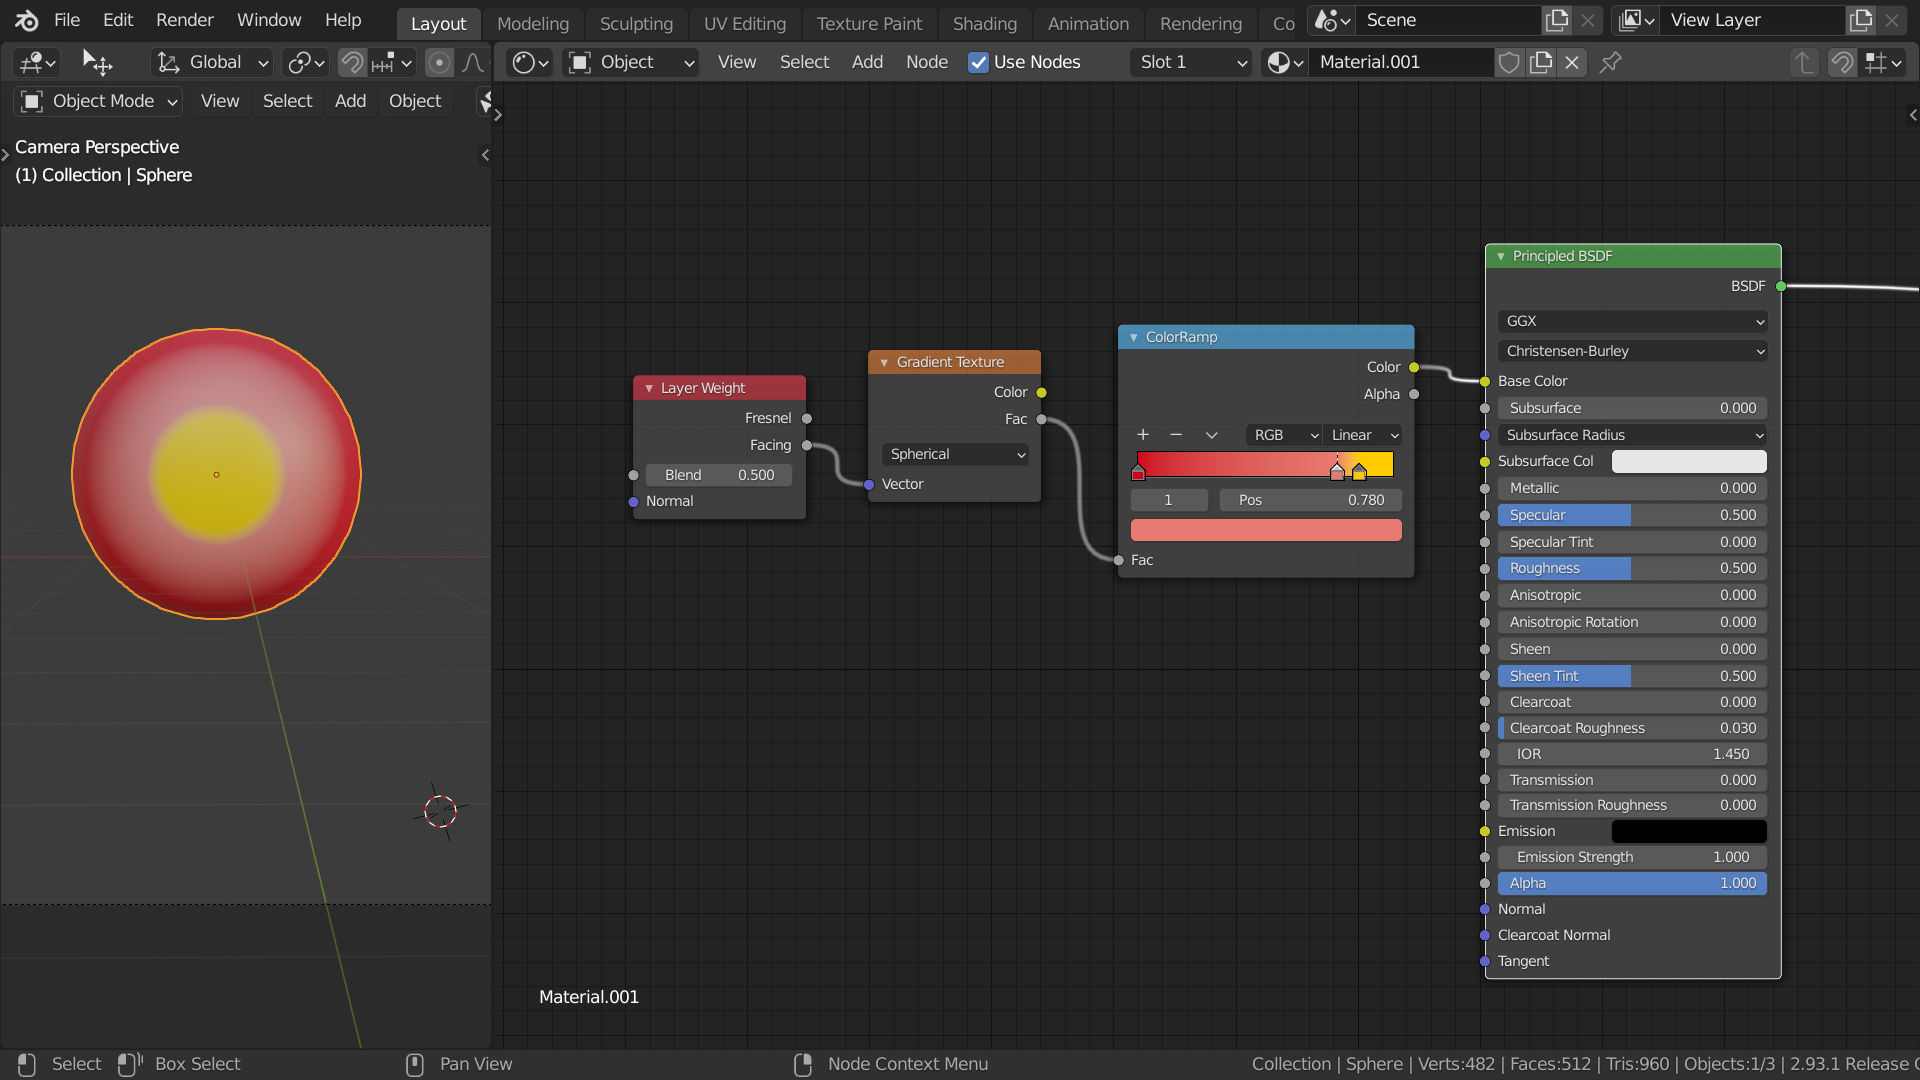Open the Object Mode dropdown
This screenshot has width=1920, height=1080.
(98, 101)
